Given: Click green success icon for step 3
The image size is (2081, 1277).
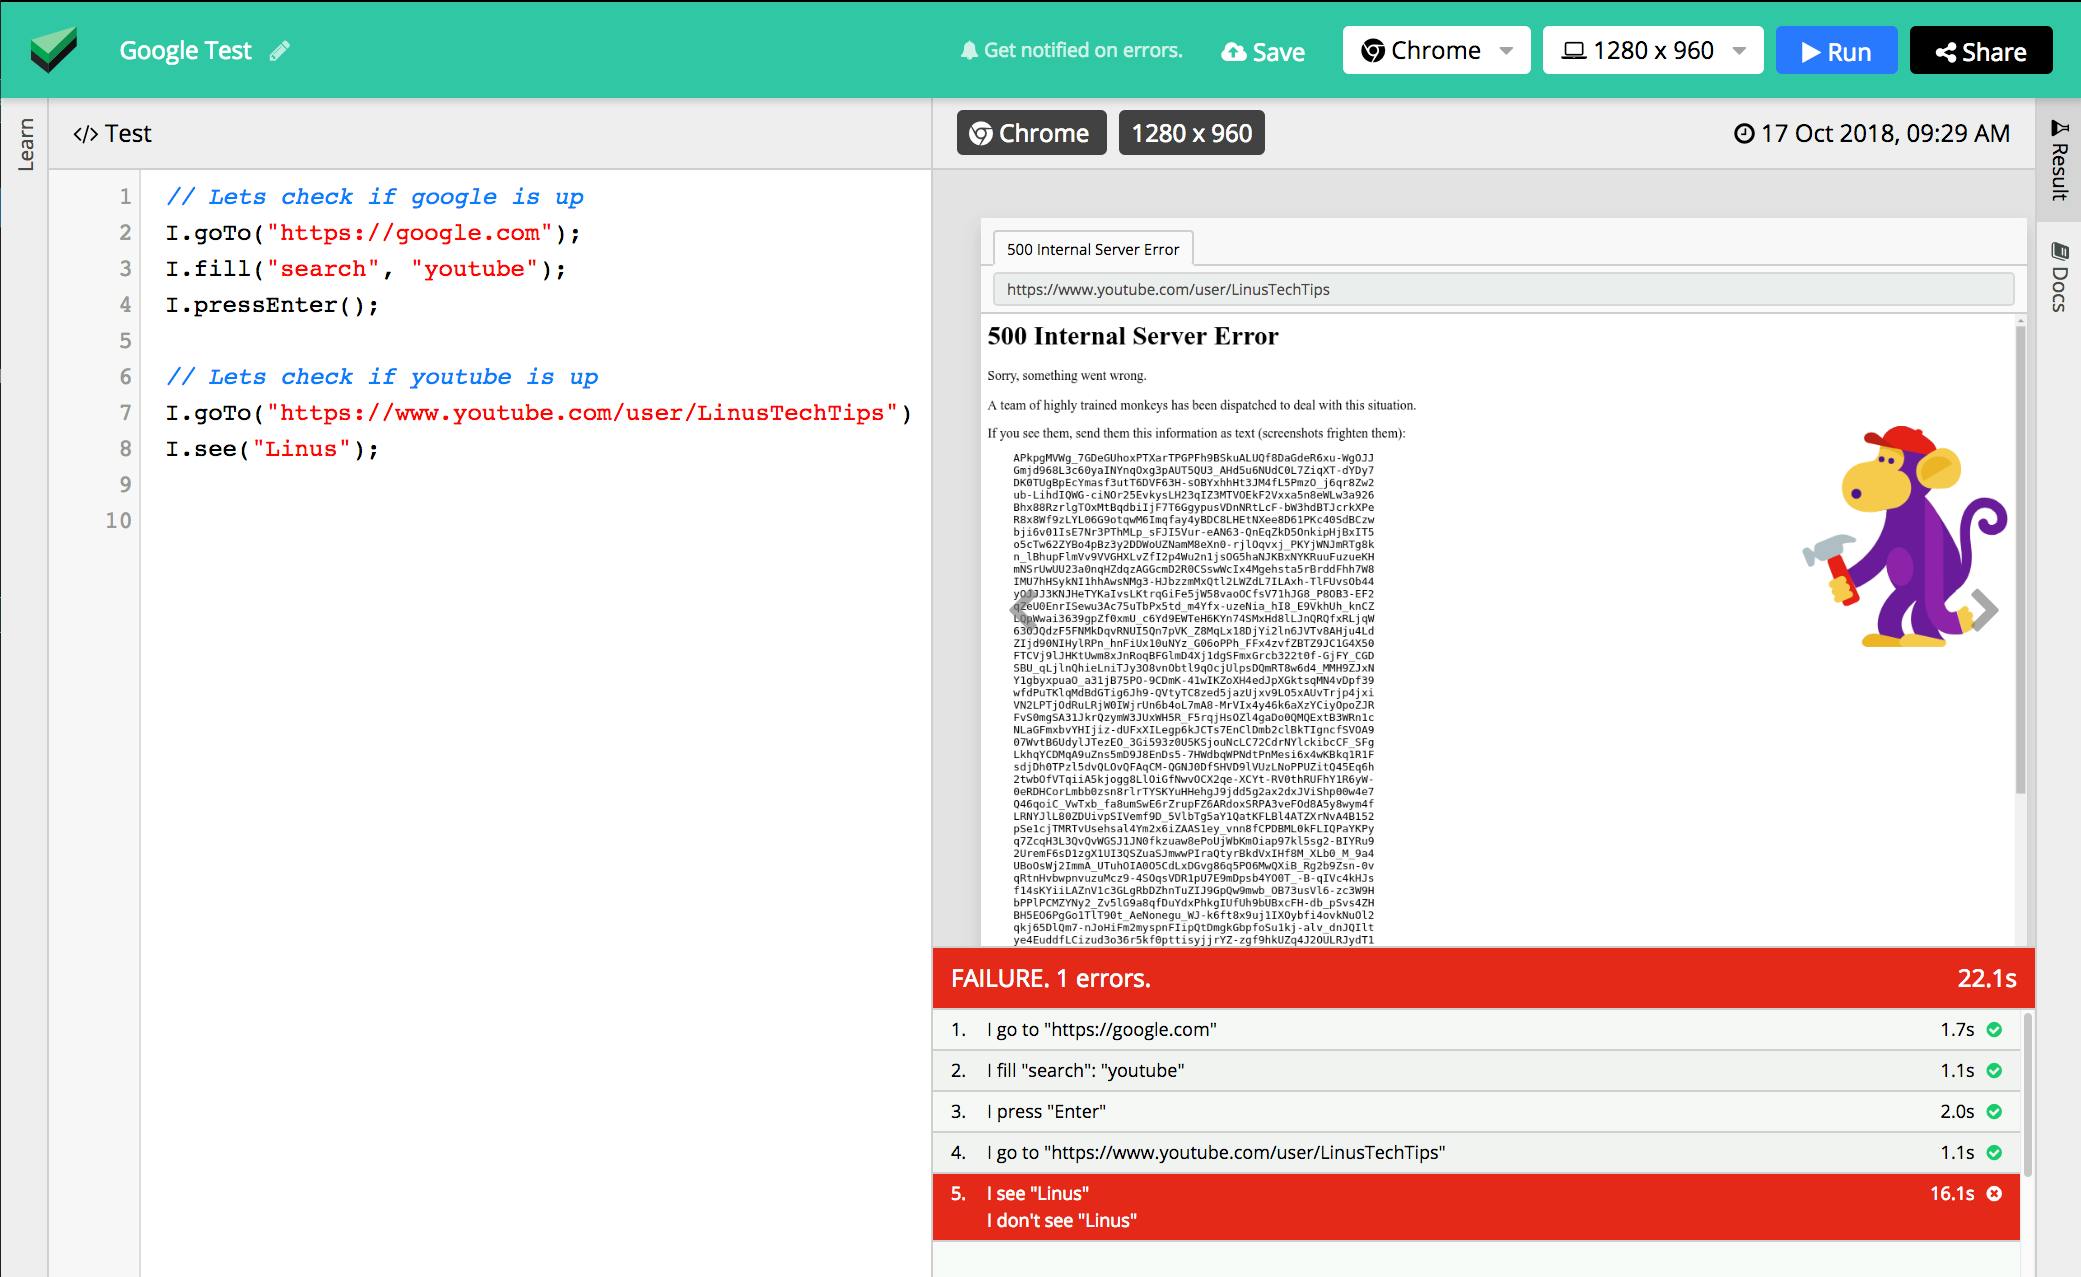Looking at the screenshot, I should click(x=1994, y=1112).
